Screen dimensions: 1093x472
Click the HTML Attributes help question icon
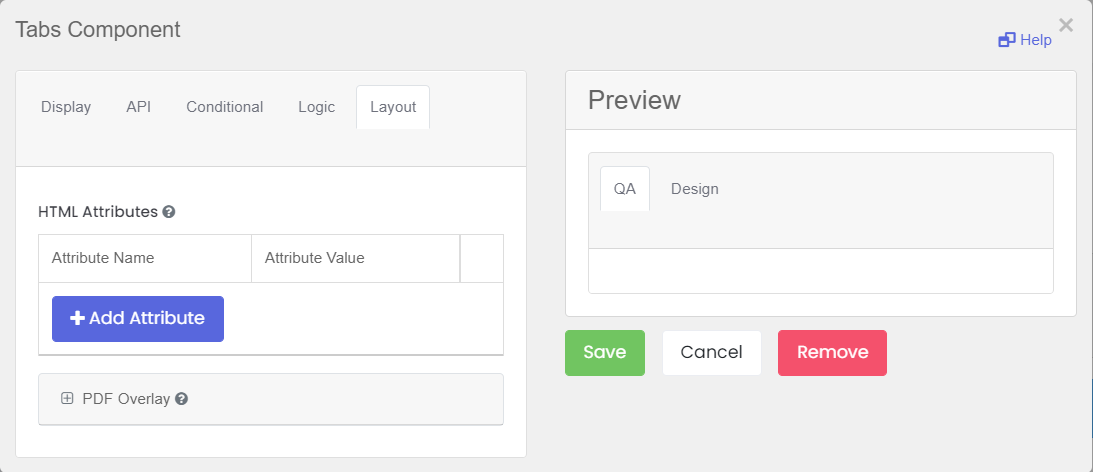click(169, 212)
